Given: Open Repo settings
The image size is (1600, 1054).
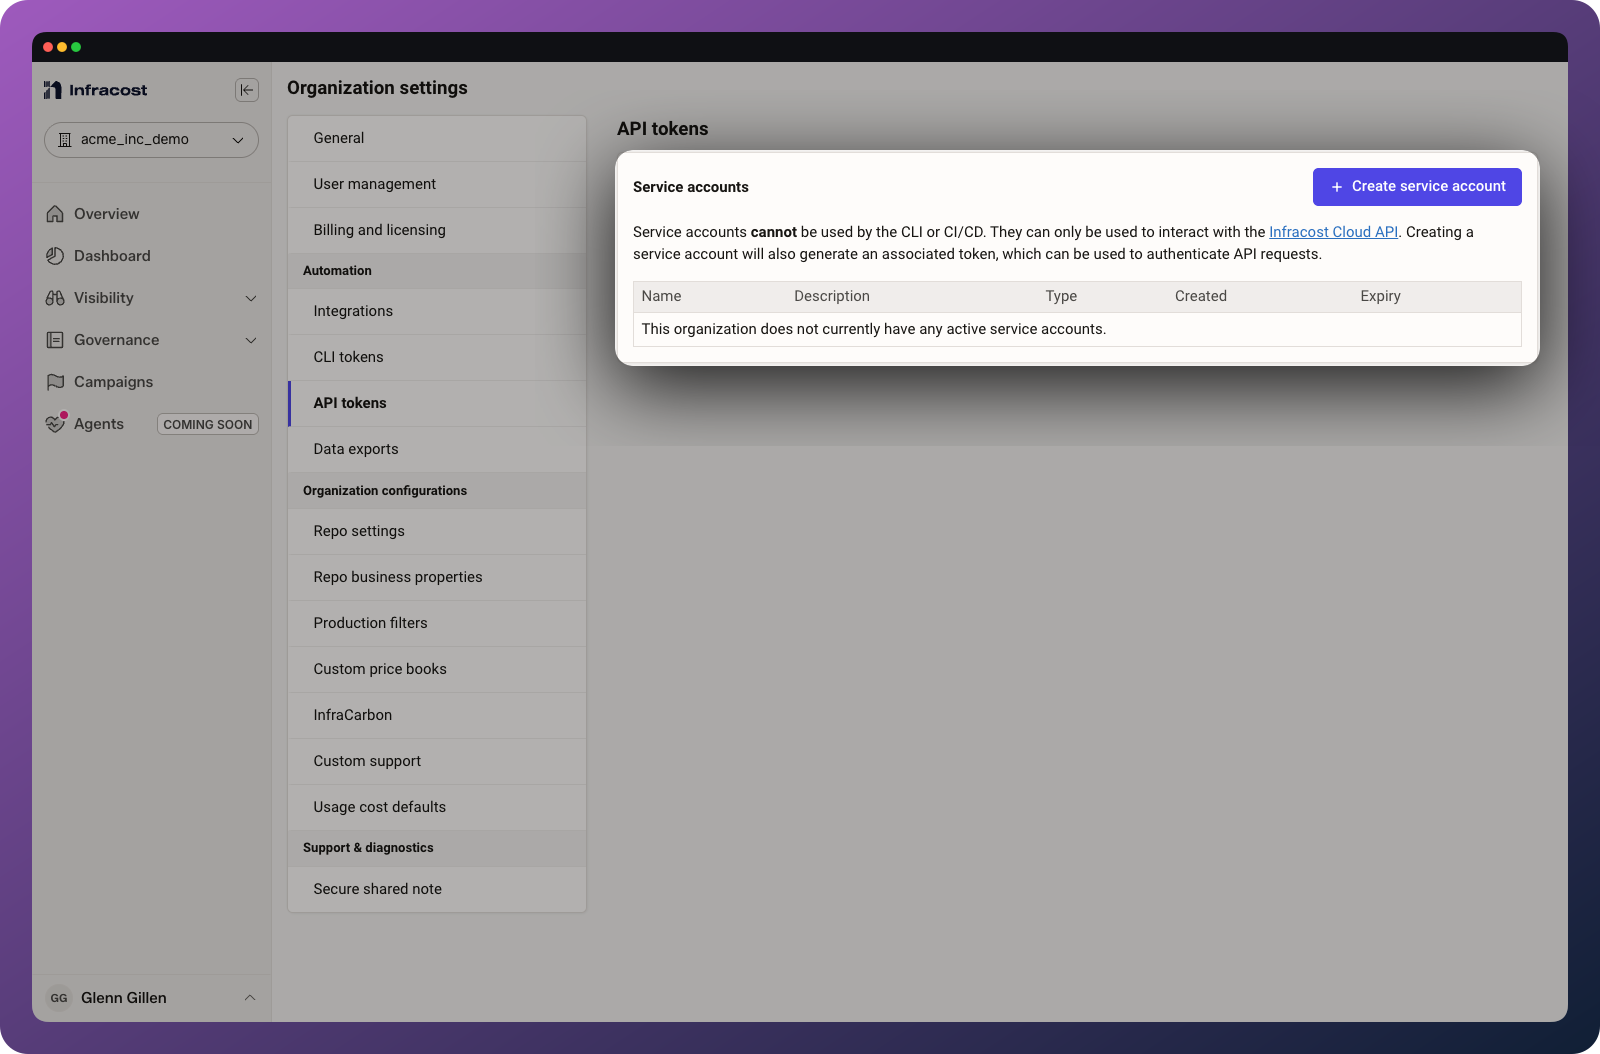Looking at the screenshot, I should (437, 531).
